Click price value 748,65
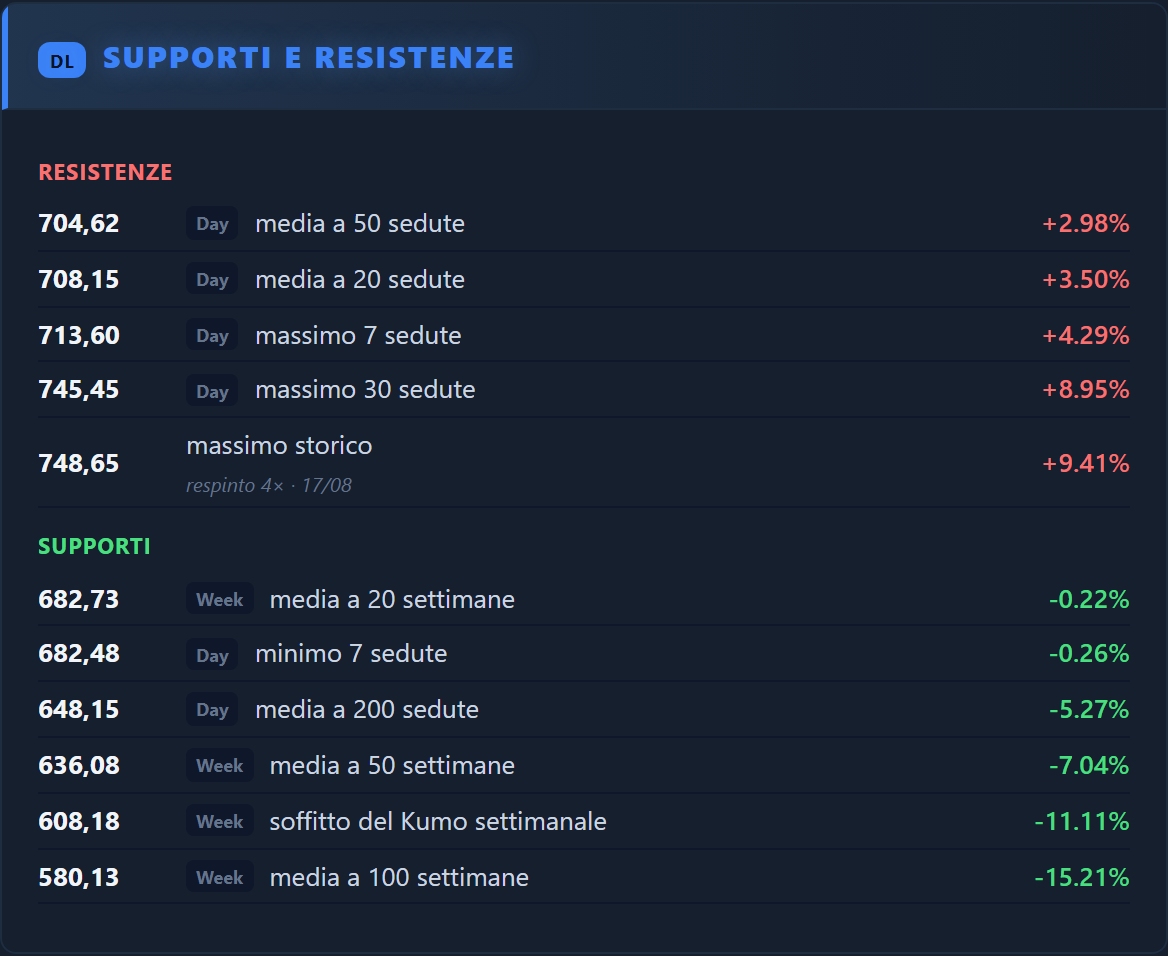The height and width of the screenshot is (956, 1168). (79, 463)
